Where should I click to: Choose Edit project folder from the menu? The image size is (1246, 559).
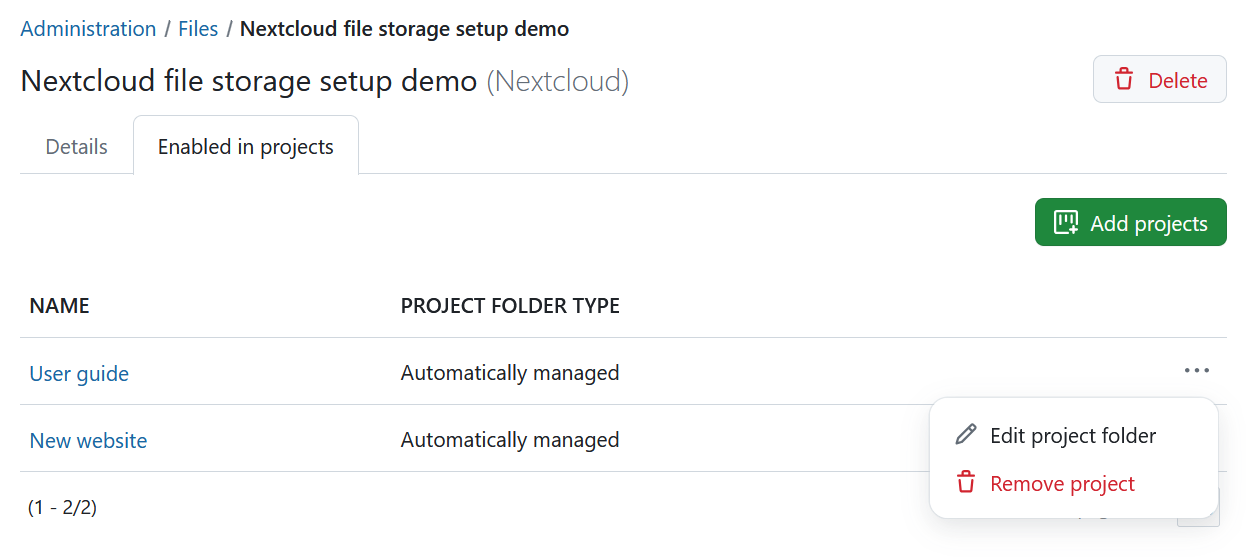coord(1072,436)
